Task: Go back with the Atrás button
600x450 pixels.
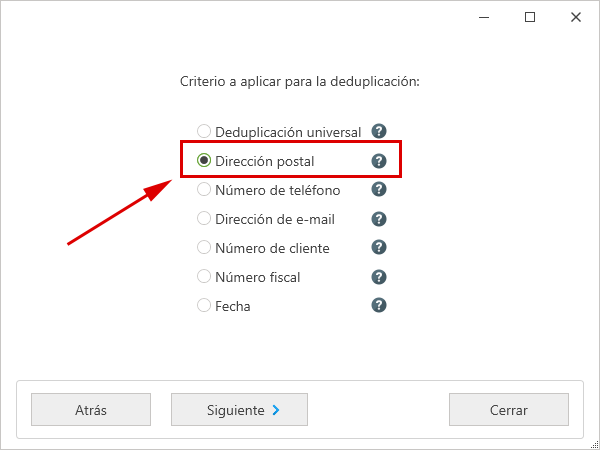Action: 91,410
